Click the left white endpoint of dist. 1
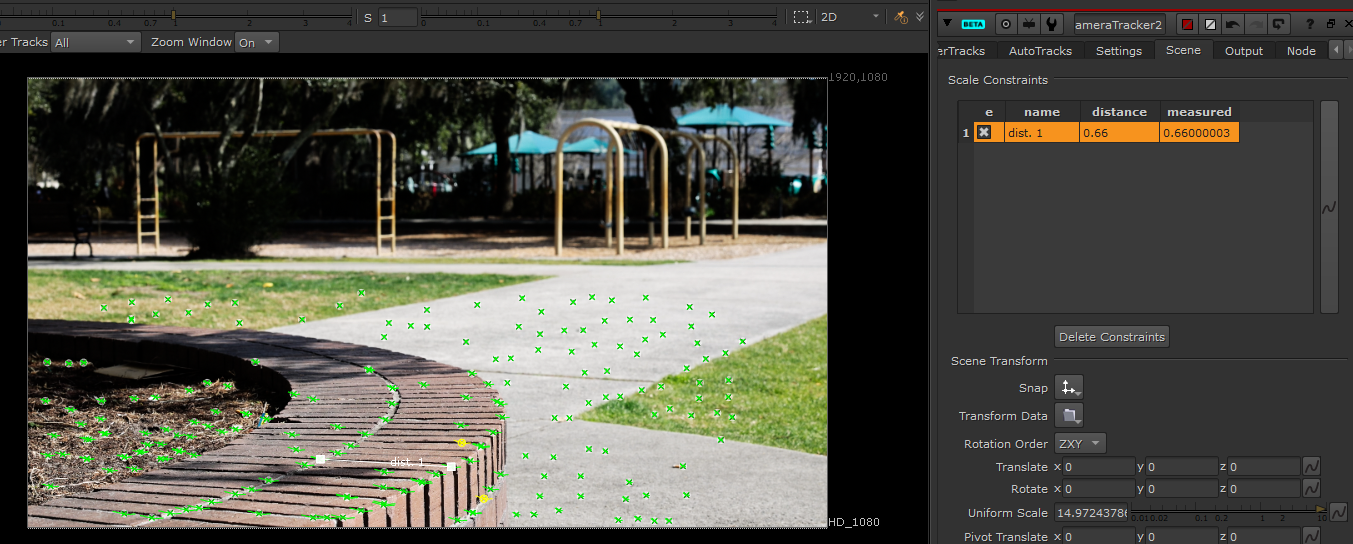Viewport: 1353px width, 544px height. 320,459
